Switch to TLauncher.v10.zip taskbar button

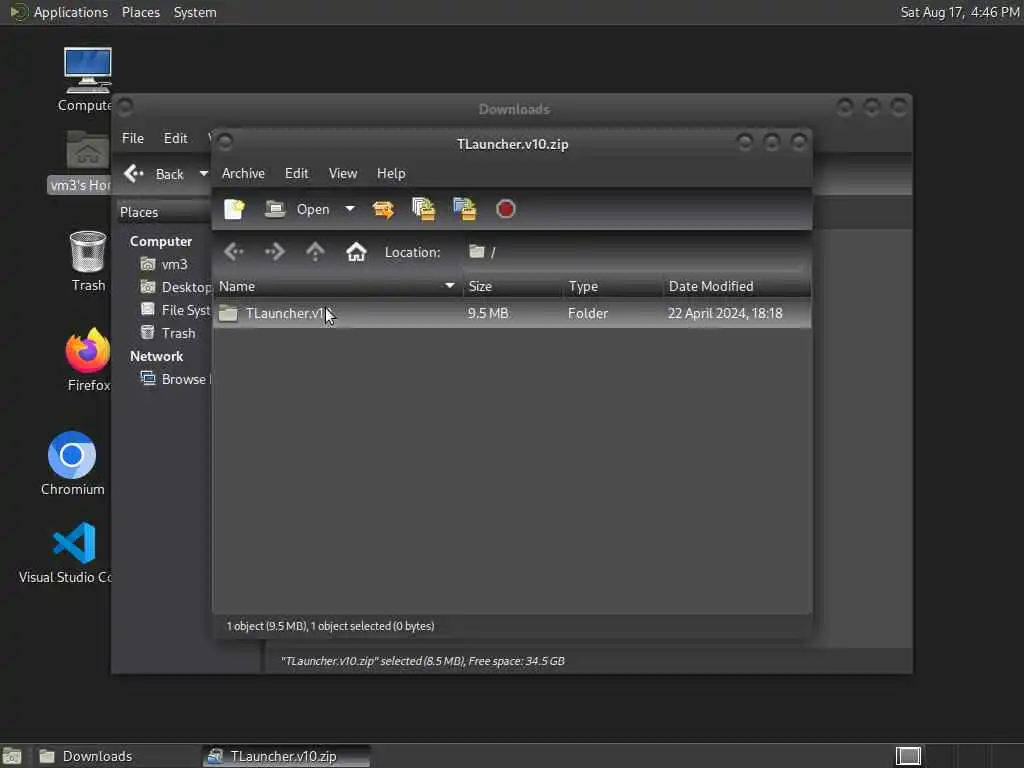285,756
